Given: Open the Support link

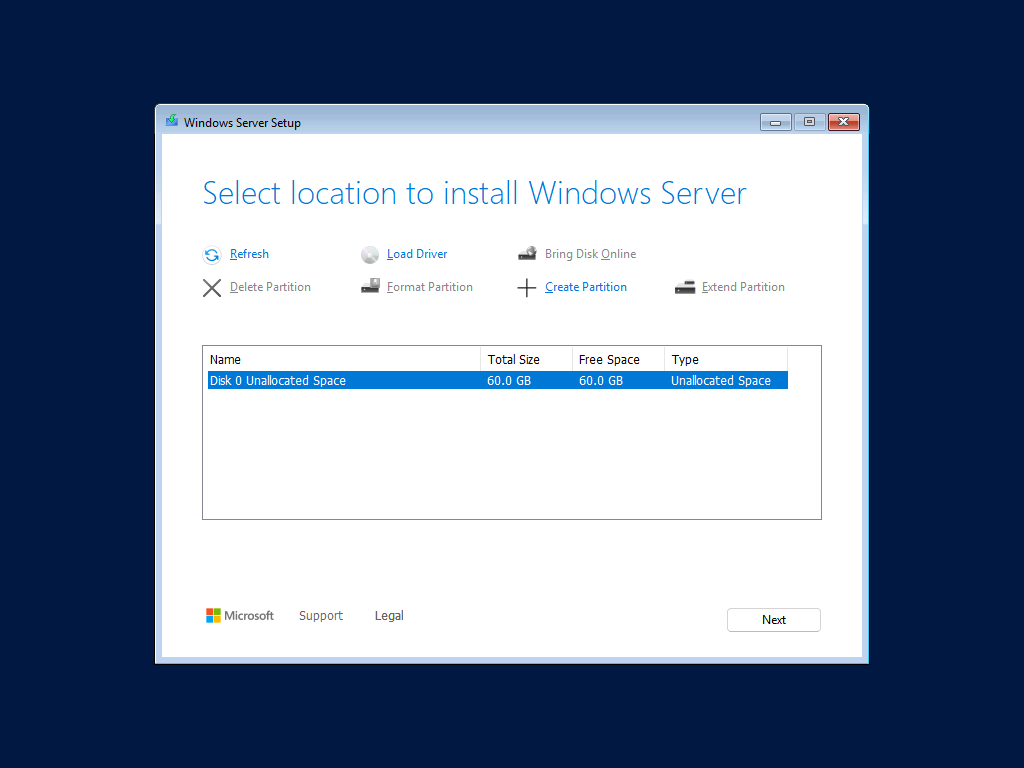Looking at the screenshot, I should [x=321, y=615].
